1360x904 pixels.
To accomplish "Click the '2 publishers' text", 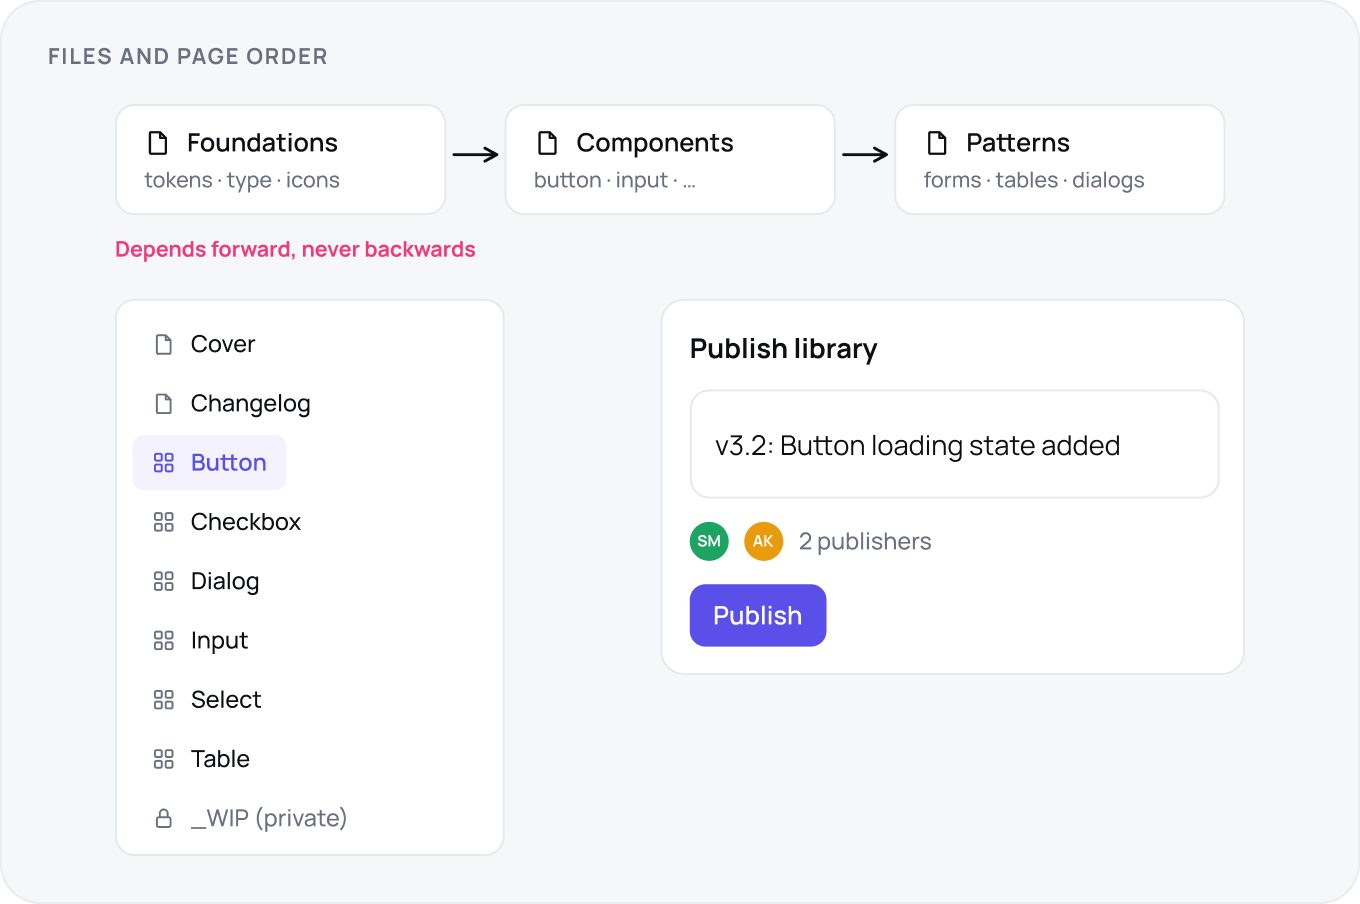I will (x=865, y=541).
